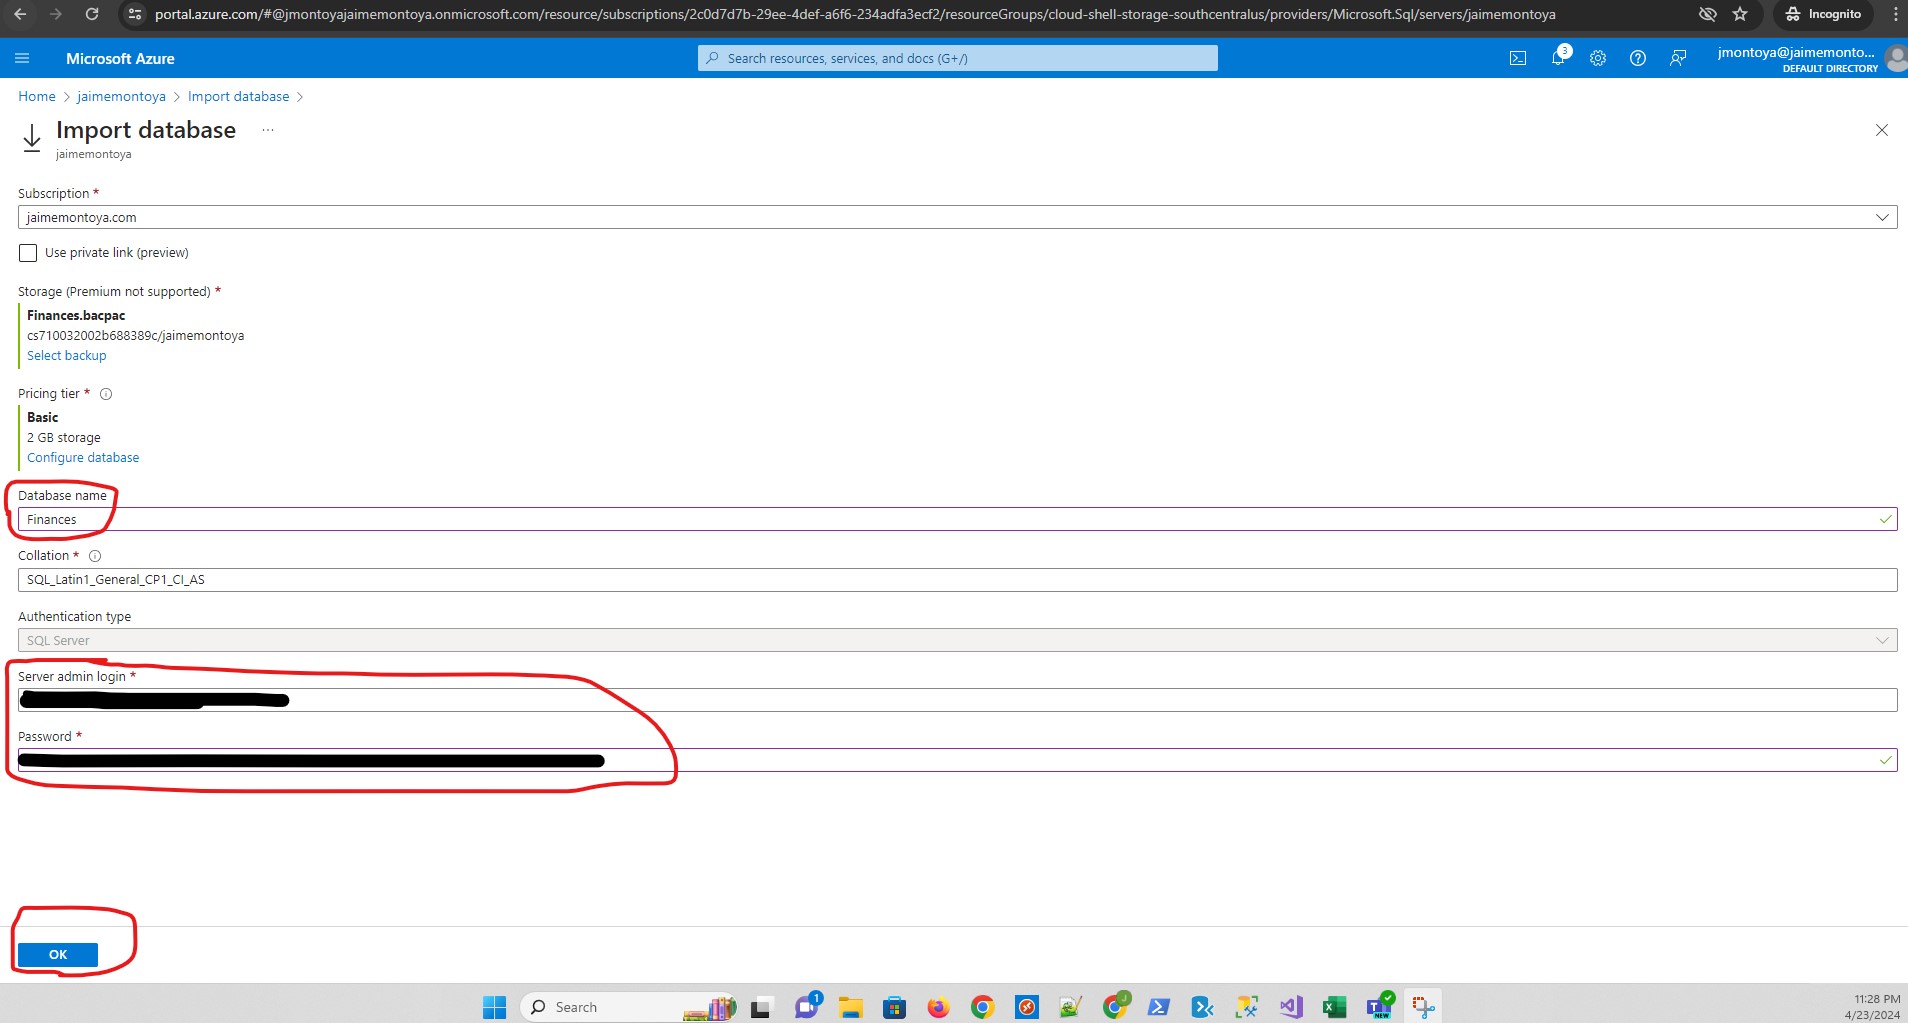Open Cloud Shell from the top bar

(1518, 58)
